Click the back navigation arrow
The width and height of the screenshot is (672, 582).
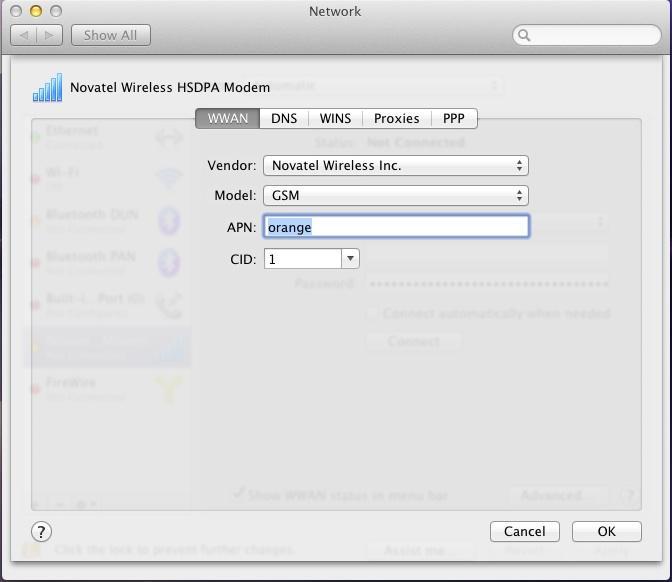coord(24,35)
